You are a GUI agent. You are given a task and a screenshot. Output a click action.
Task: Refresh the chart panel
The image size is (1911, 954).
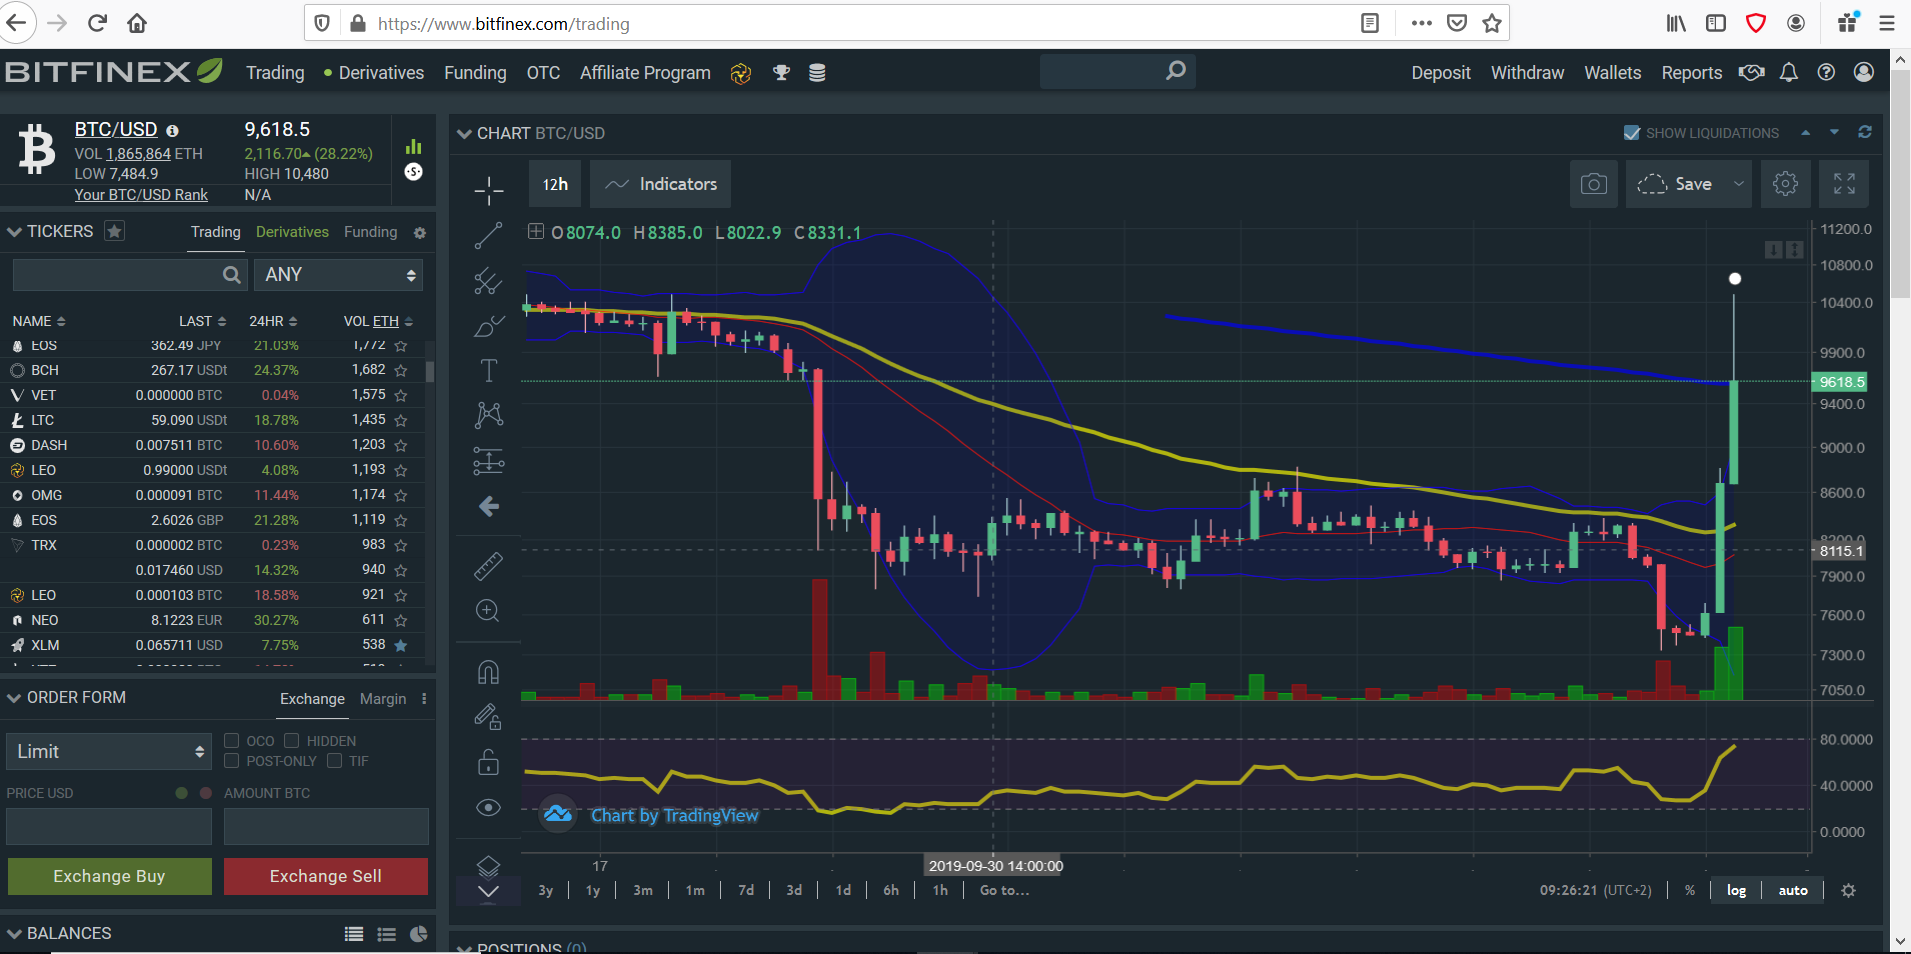1865,132
